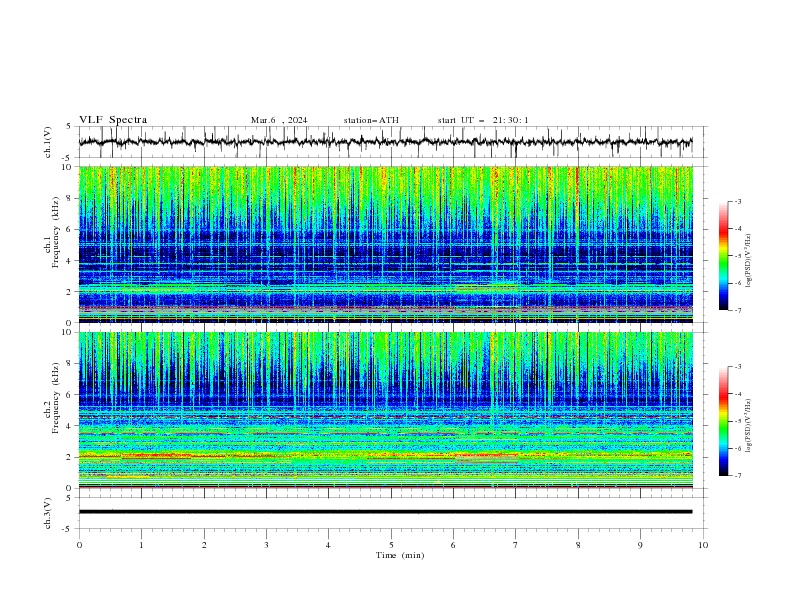Click the "VLF Spectra" plot title
The width and height of the screenshot is (792, 612).
(113, 120)
